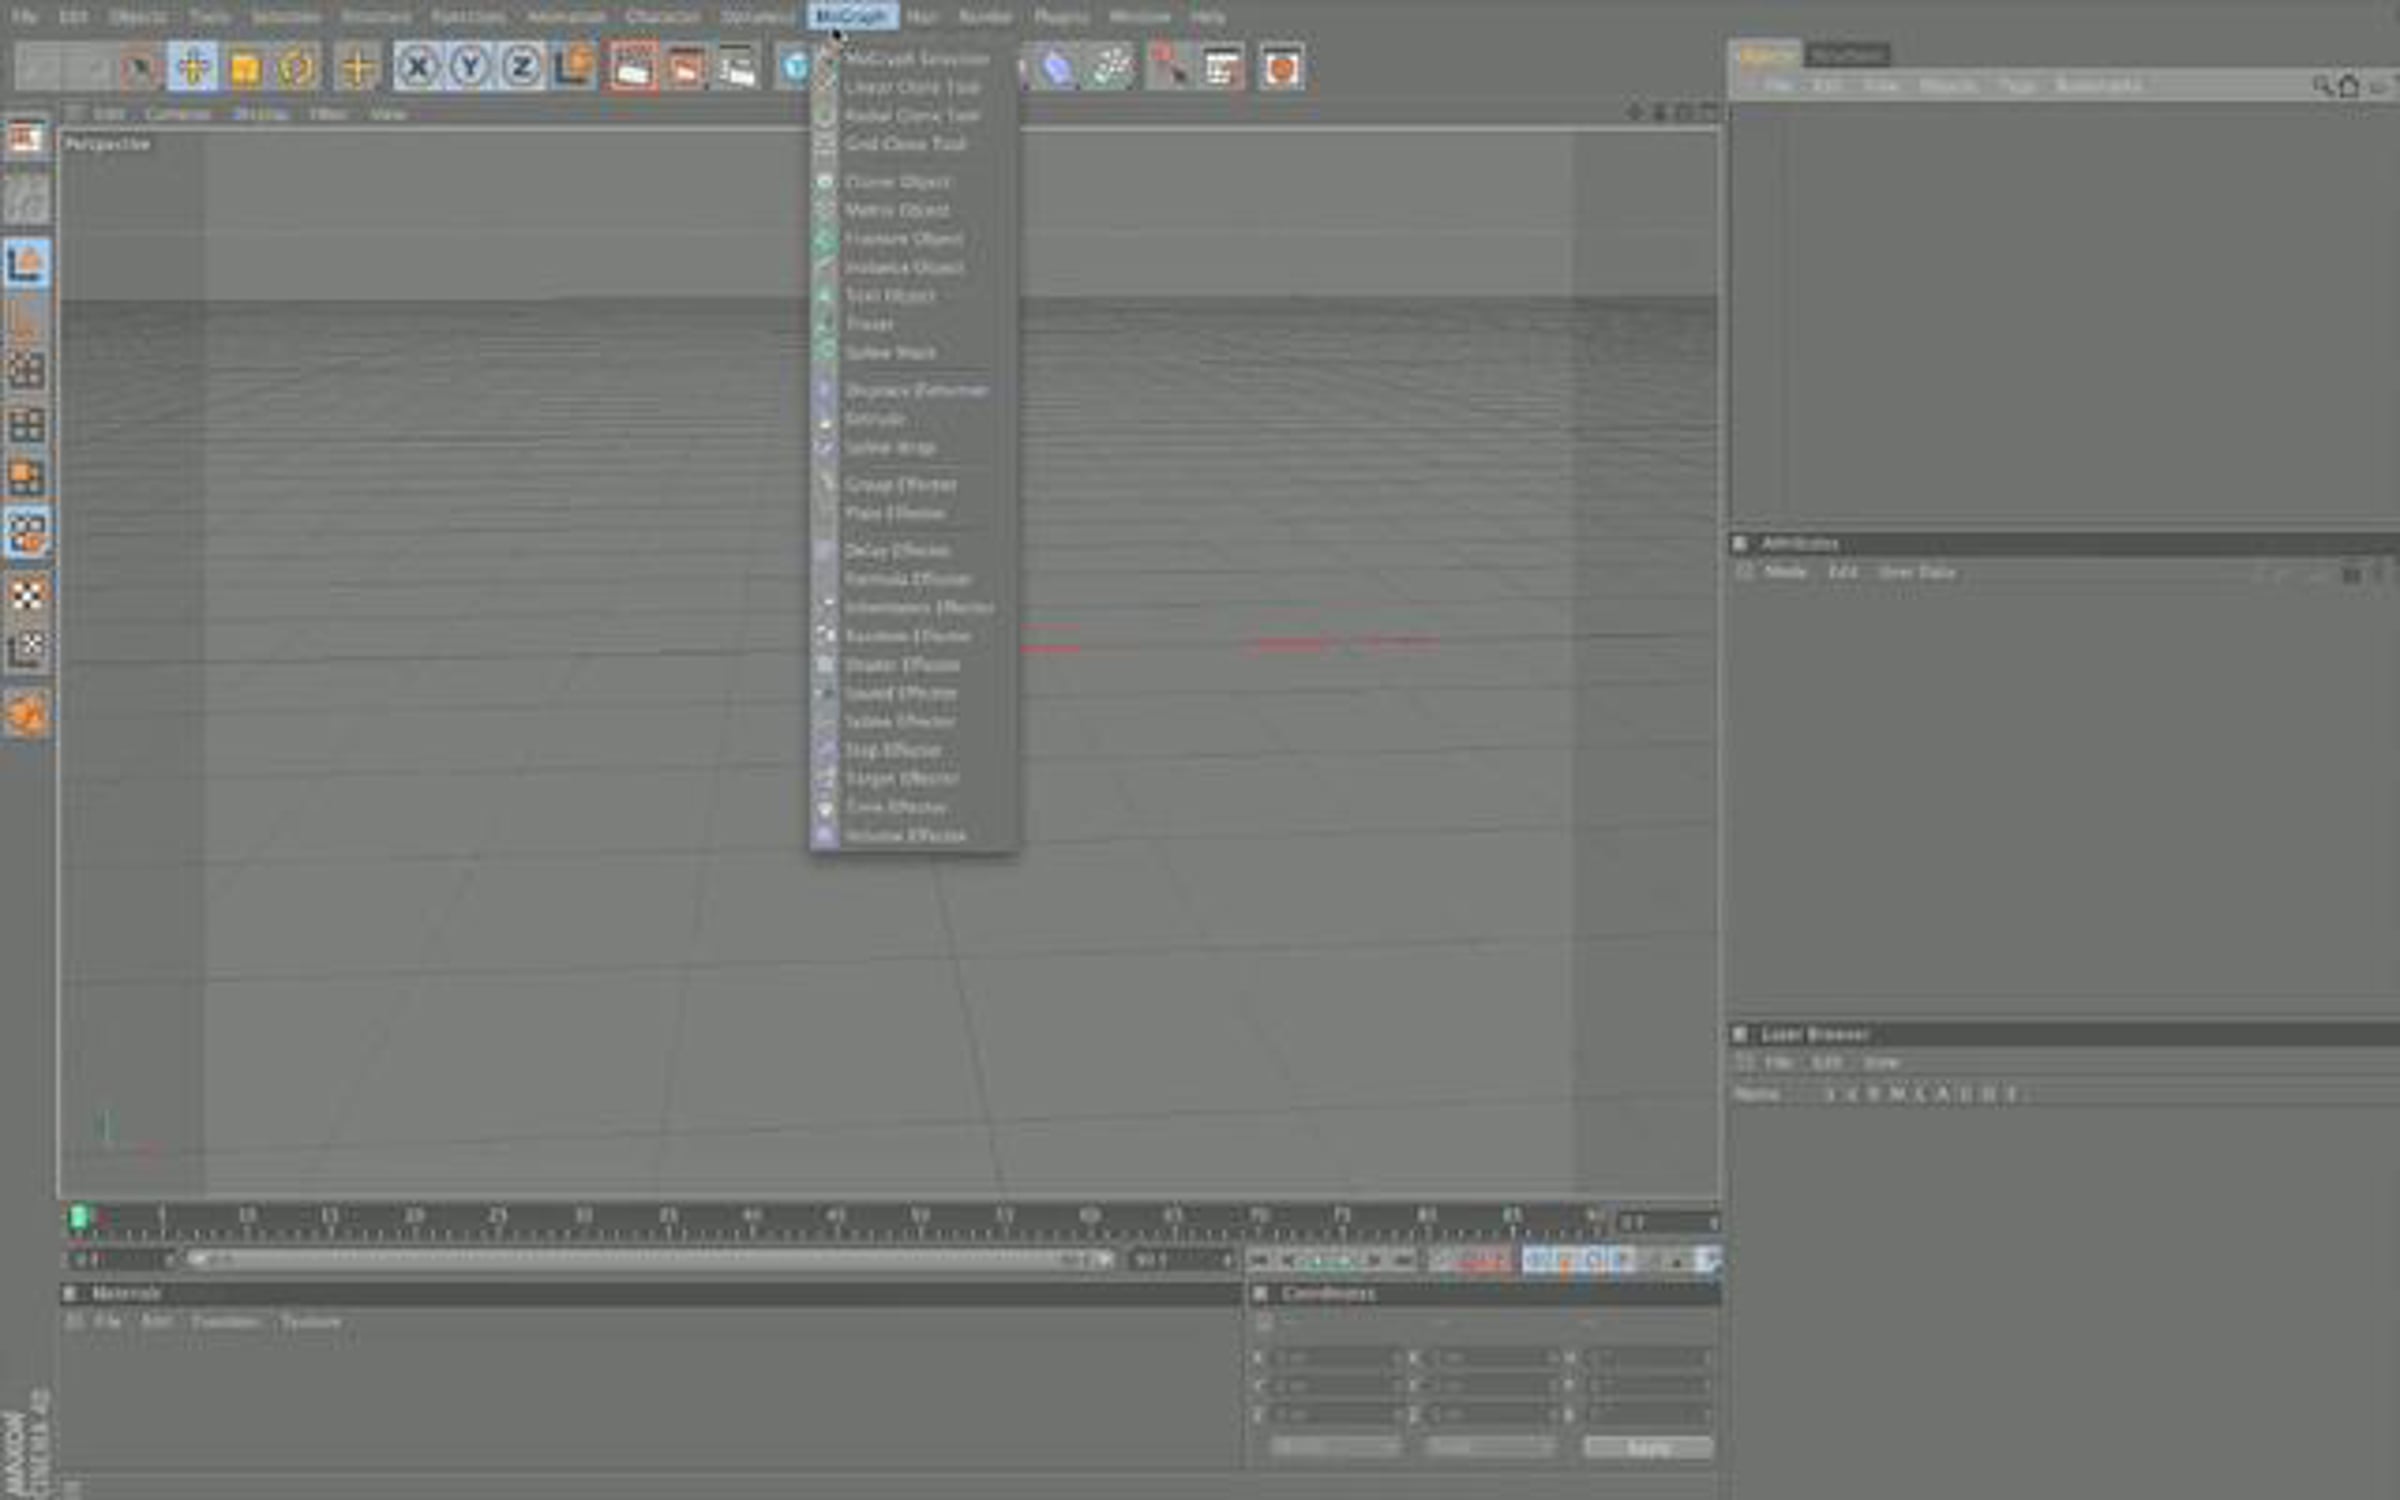Viewport: 2400px width, 1500px height.
Task: Open the viewport Filter menu
Action: click(328, 114)
